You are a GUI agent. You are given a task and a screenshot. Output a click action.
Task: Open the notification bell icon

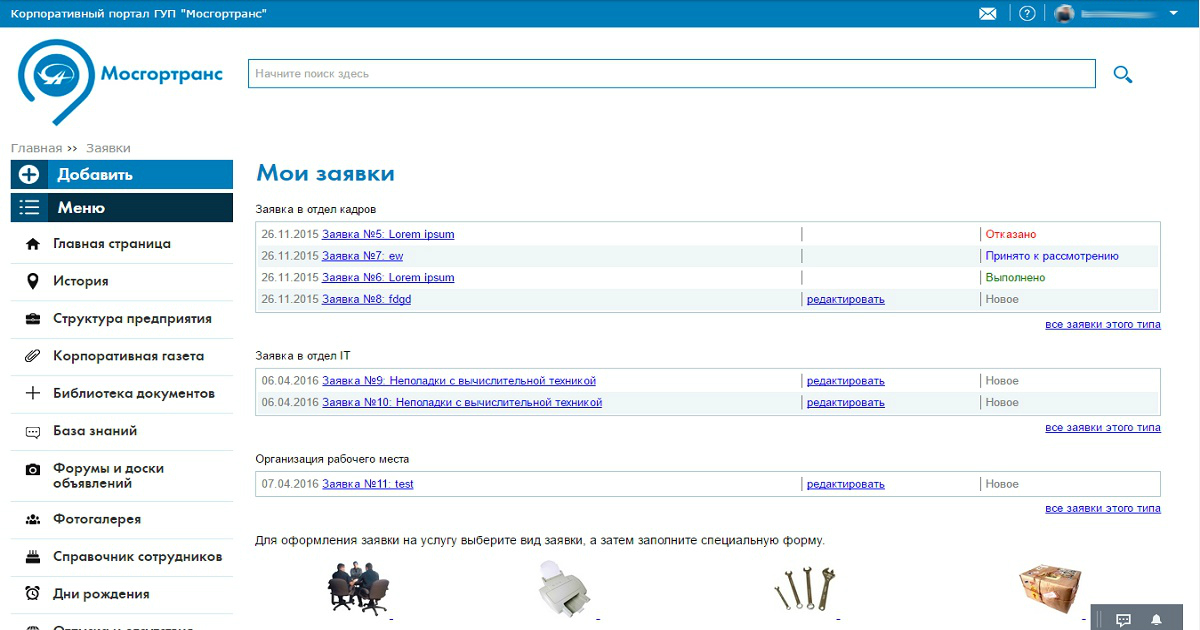pyautogui.click(x=1156, y=619)
